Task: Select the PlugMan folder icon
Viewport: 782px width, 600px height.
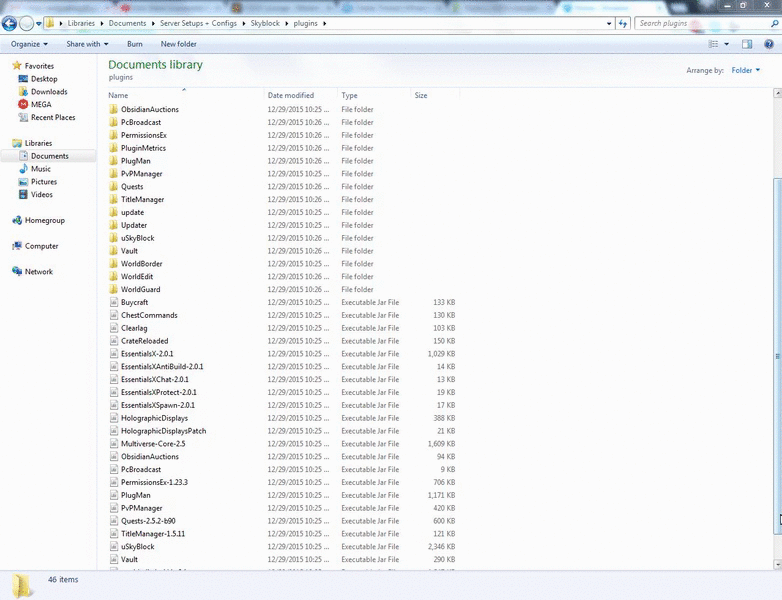Action: pyautogui.click(x=114, y=161)
